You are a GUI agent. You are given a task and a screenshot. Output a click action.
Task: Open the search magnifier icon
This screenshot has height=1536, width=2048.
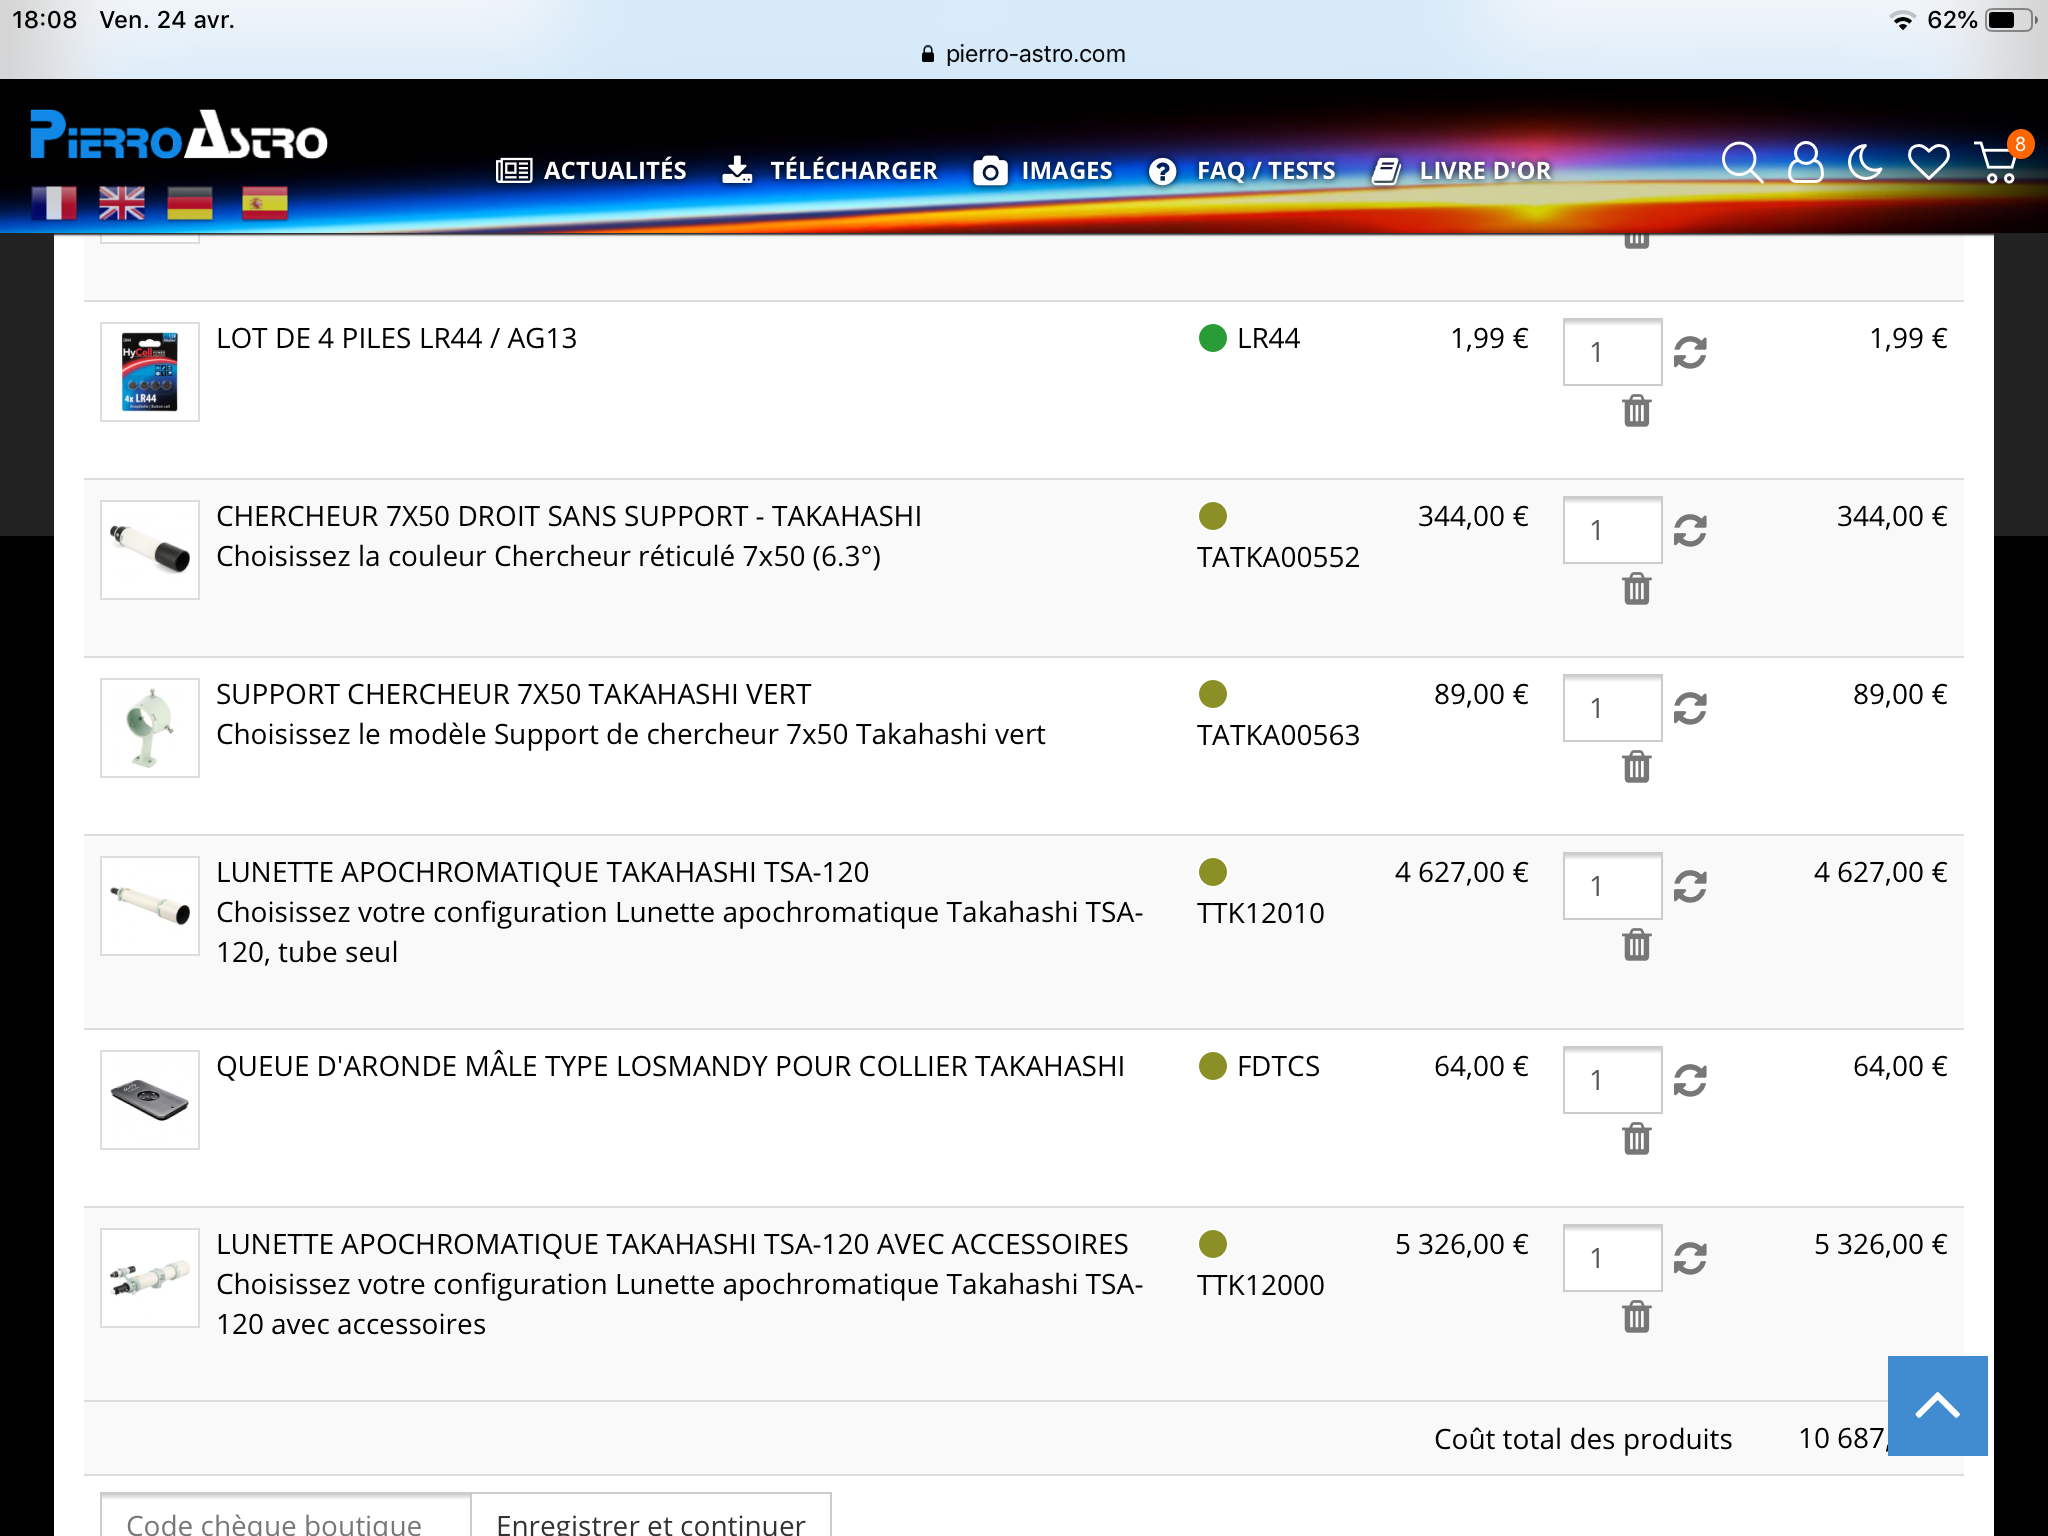point(1741,162)
